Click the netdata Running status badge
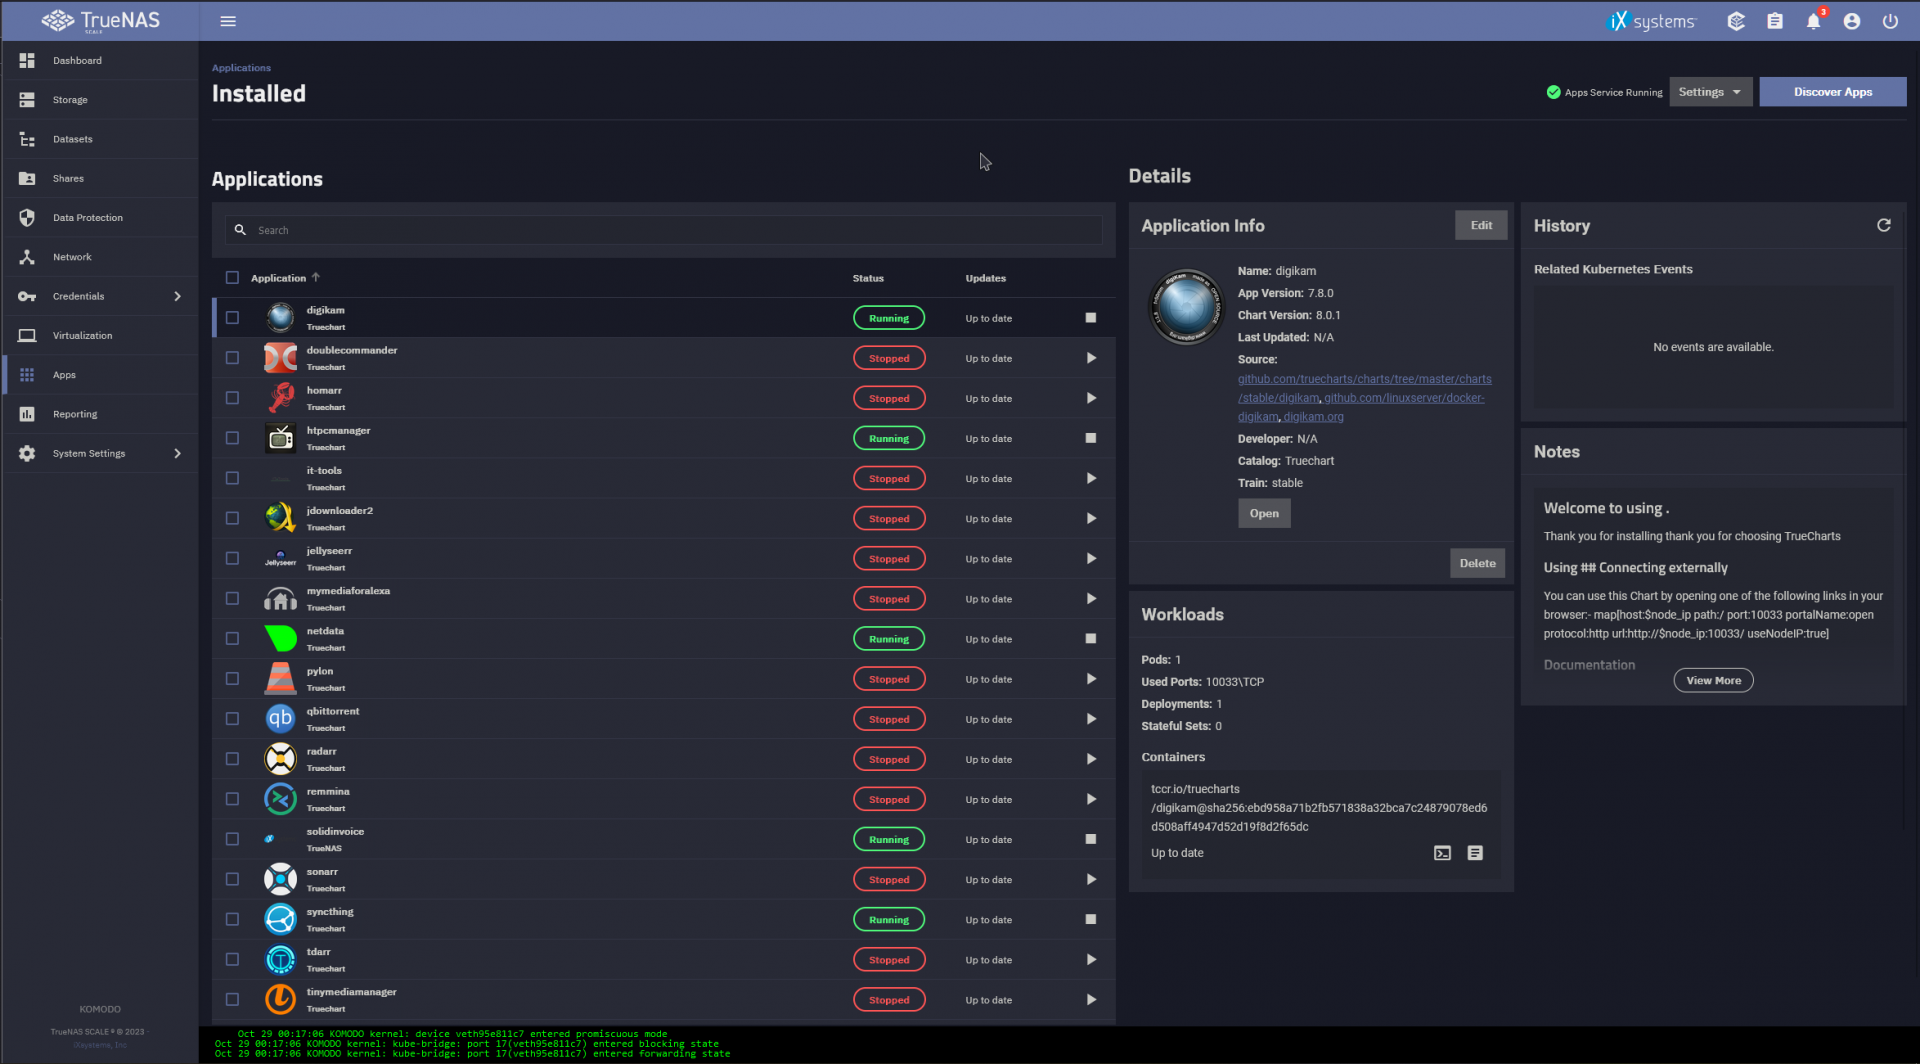The height and width of the screenshot is (1064, 1920). pyautogui.click(x=889, y=638)
